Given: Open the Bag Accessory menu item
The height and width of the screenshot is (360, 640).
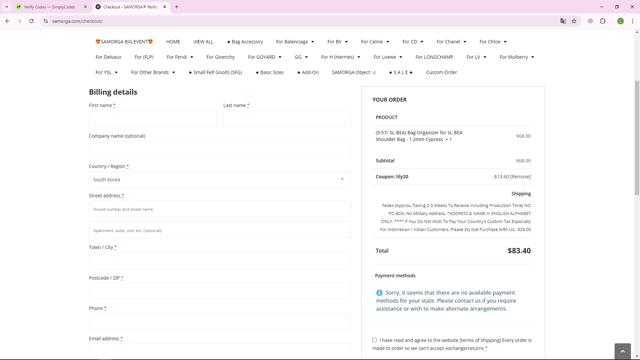Looking at the screenshot, I should coord(245,42).
